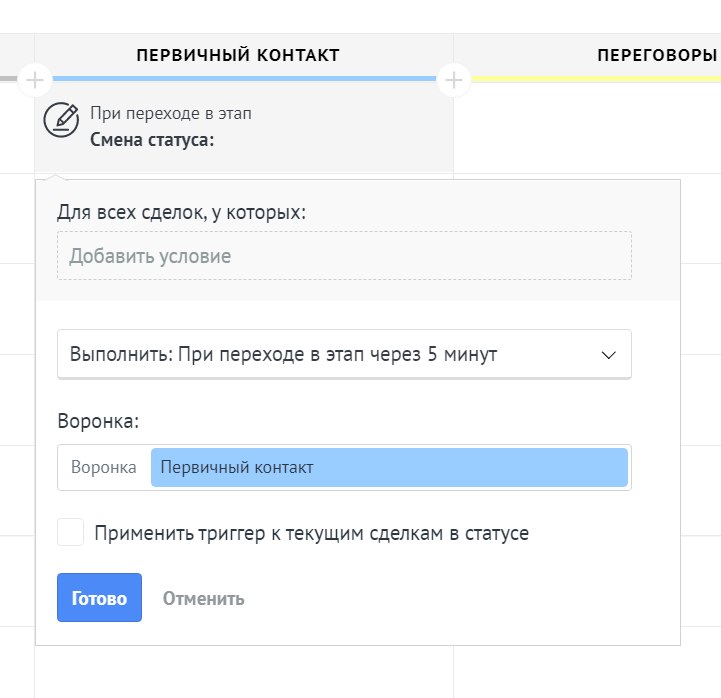
Task: Enable Применить триггер к текущим сделкам checkbox
Action: 70,532
